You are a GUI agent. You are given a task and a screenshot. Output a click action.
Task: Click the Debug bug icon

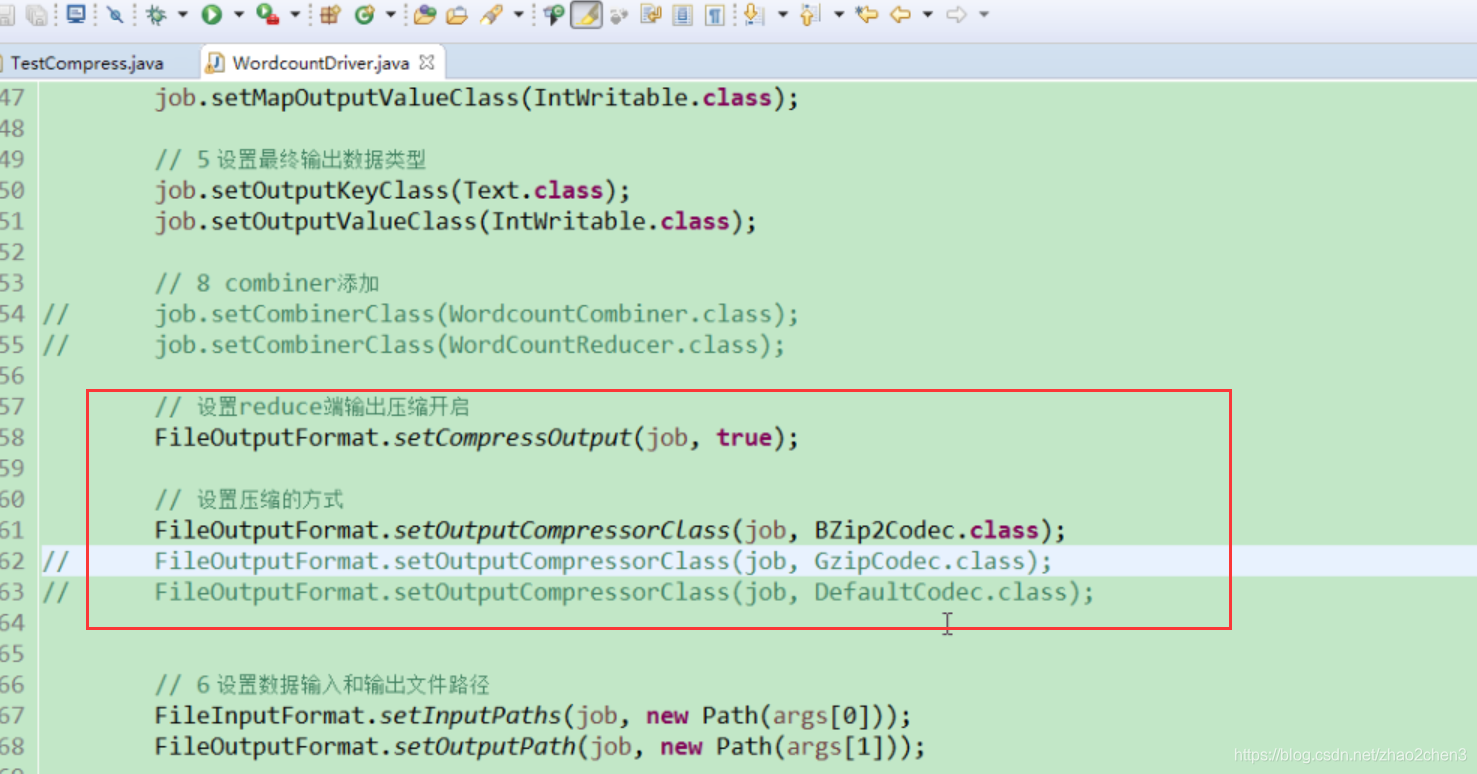[x=156, y=15]
